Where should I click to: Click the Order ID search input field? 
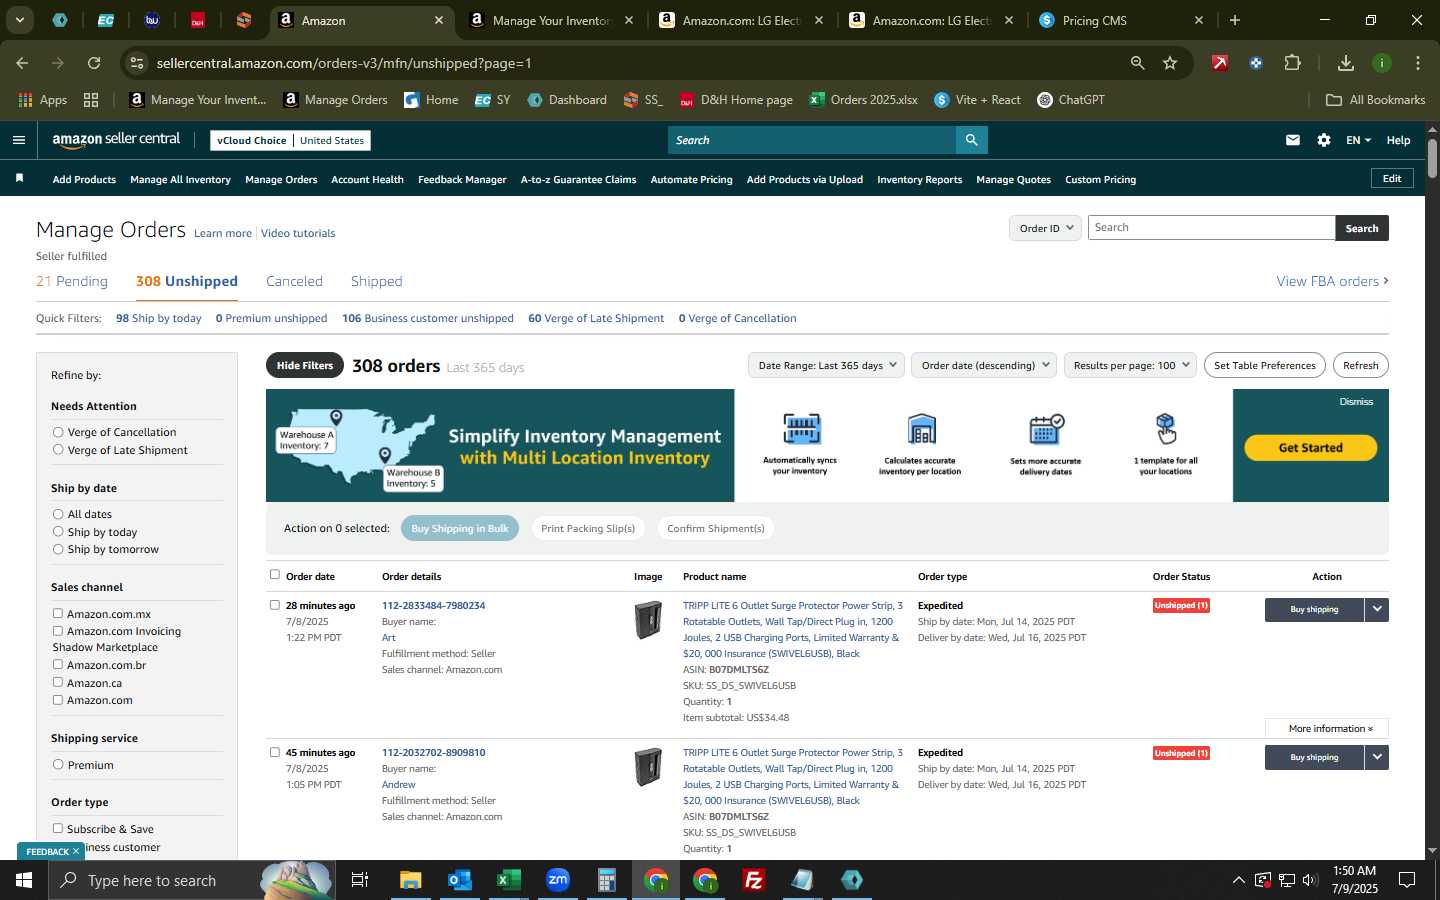click(x=1211, y=228)
